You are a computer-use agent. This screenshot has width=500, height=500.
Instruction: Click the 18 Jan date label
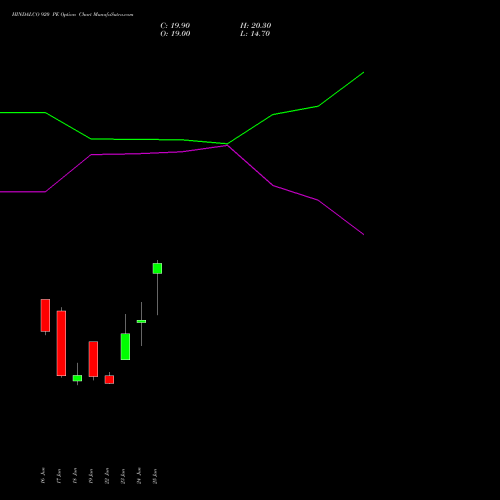point(75,476)
